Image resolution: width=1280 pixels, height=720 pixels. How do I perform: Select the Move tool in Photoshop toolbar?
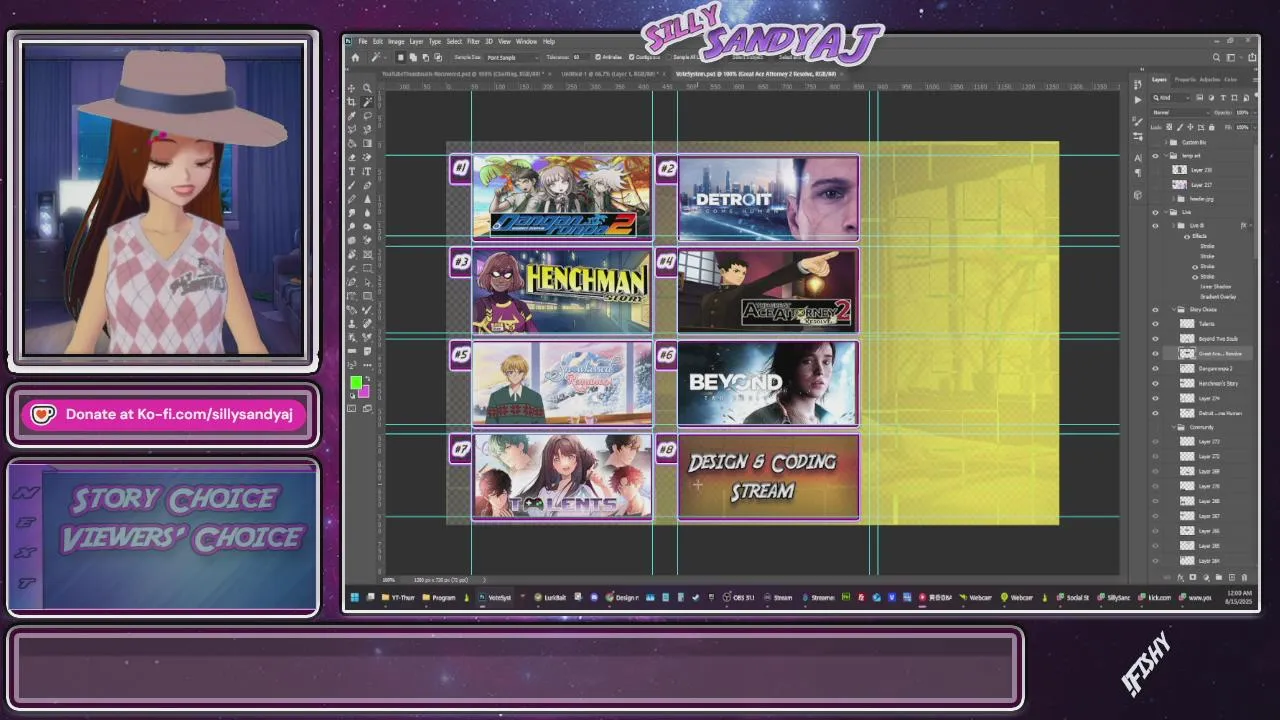tap(351, 89)
